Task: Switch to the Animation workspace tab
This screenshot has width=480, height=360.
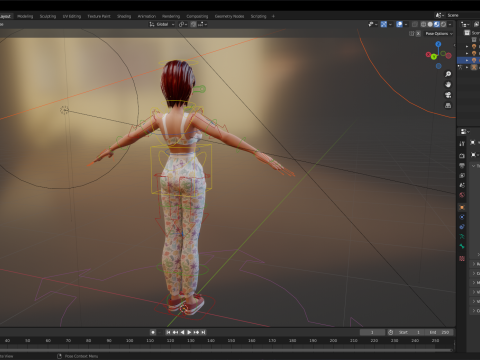Action: [147, 16]
